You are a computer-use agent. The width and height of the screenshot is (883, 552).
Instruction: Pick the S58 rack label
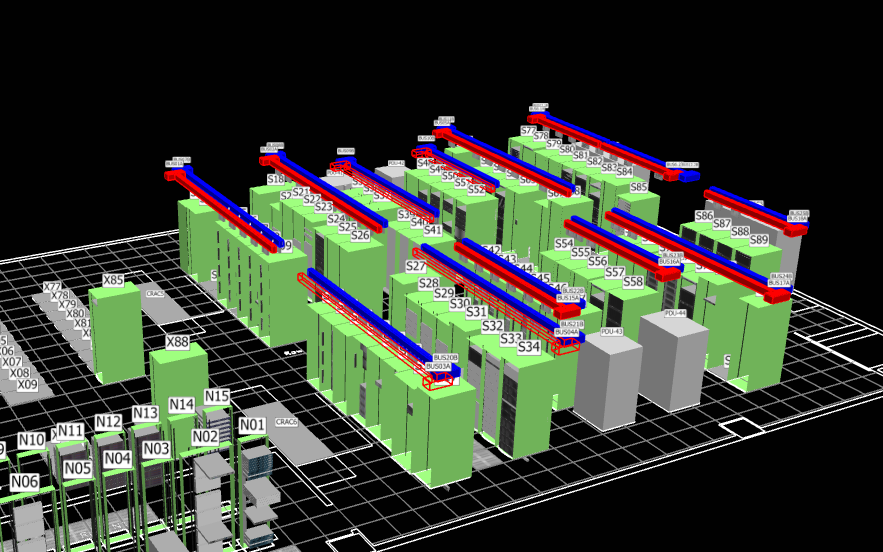click(x=633, y=282)
